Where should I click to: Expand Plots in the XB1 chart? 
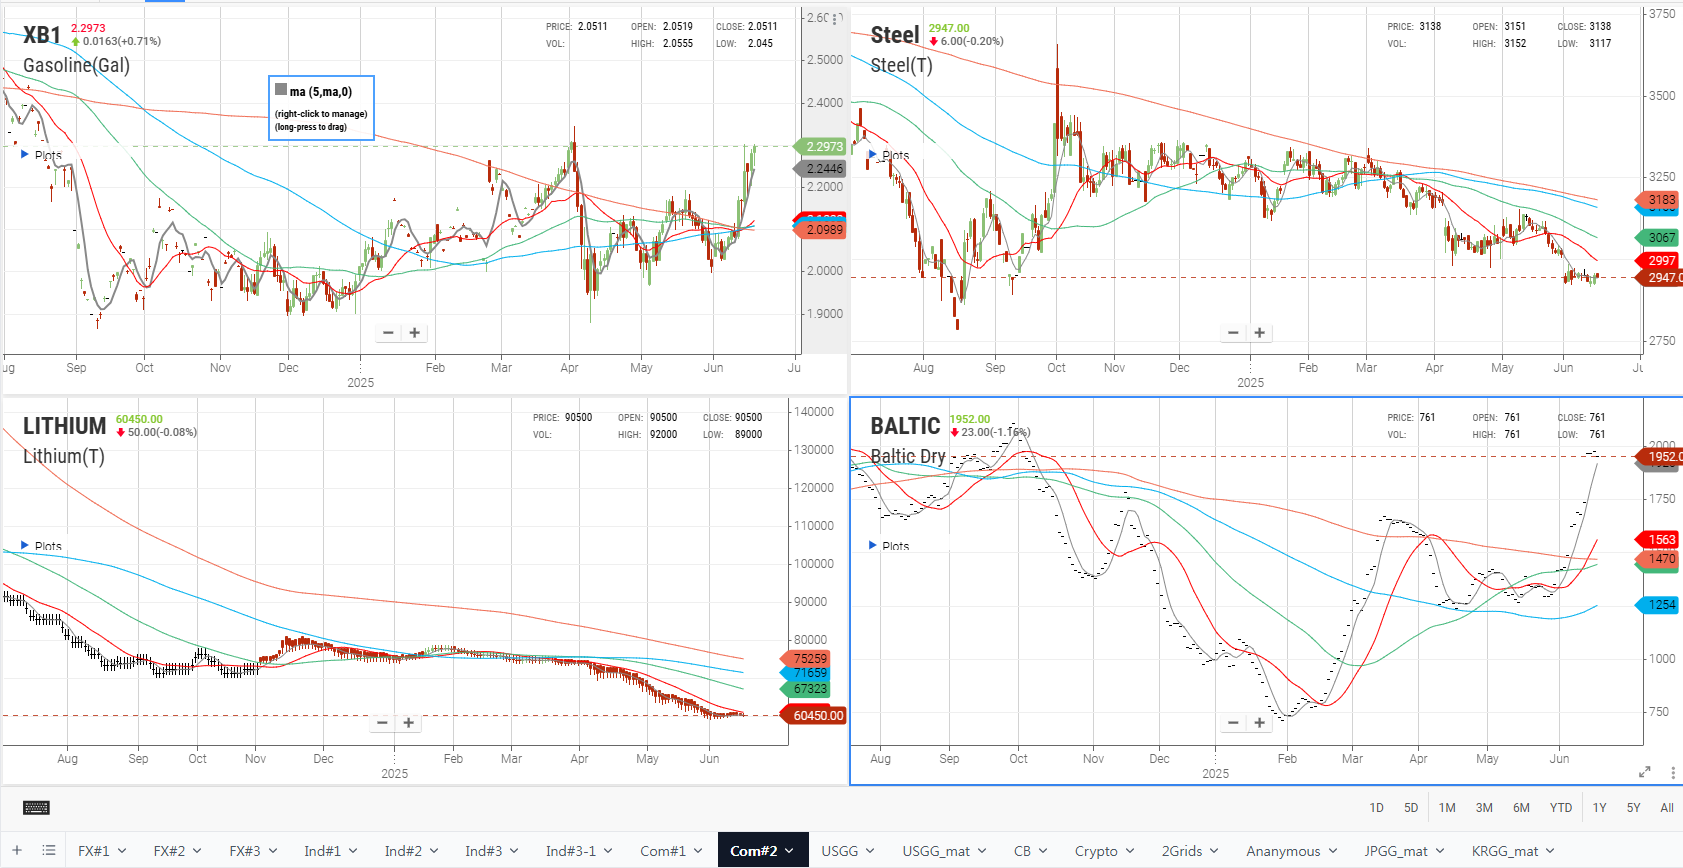[x=25, y=155]
